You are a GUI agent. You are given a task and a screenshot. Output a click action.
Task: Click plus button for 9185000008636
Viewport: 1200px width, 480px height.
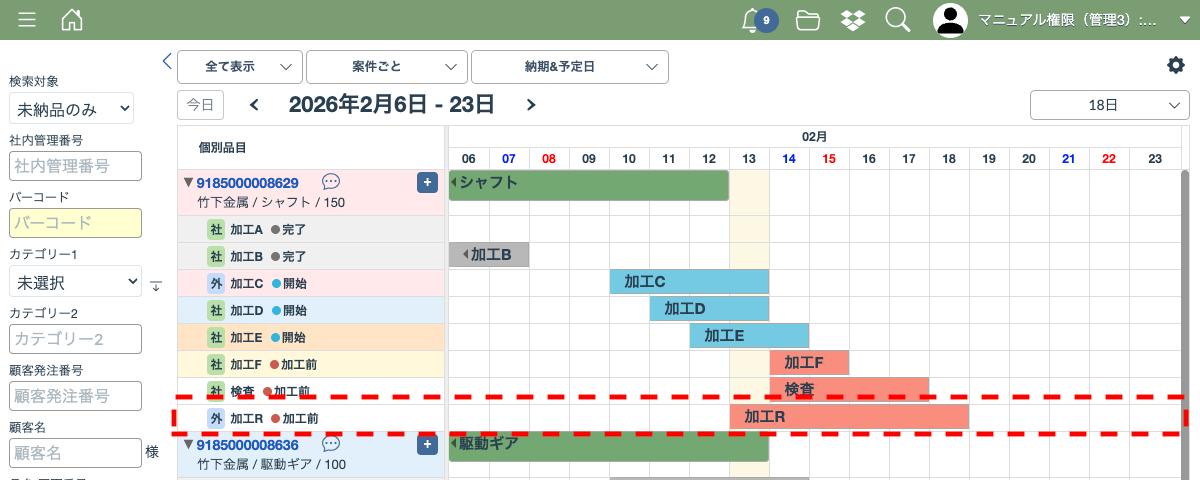pyautogui.click(x=427, y=445)
